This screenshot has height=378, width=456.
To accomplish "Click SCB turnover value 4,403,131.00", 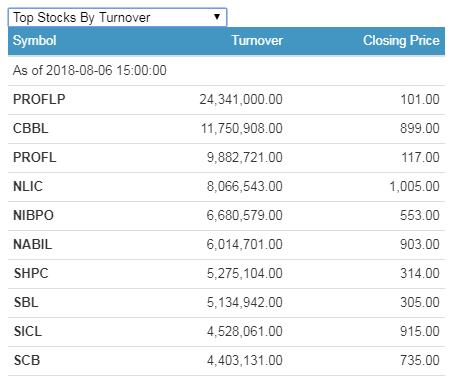I will tap(245, 360).
